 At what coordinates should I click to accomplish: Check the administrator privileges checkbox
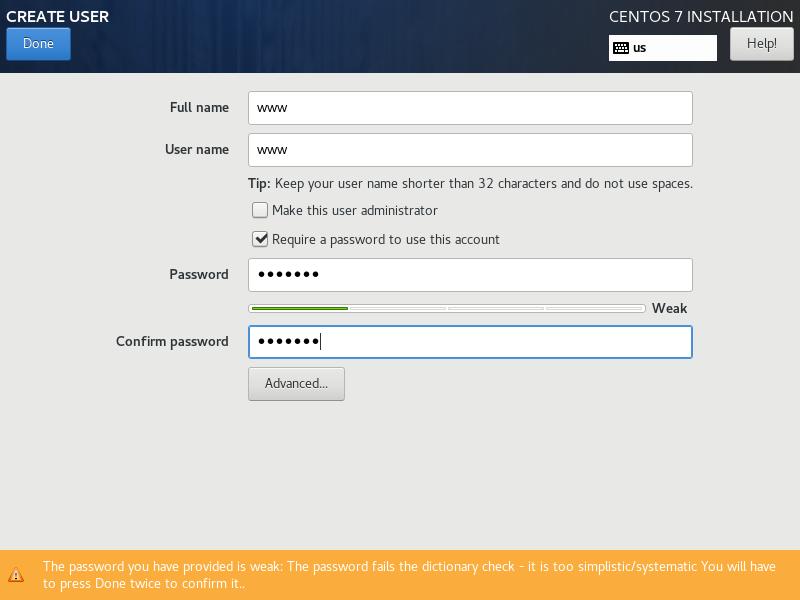(260, 210)
